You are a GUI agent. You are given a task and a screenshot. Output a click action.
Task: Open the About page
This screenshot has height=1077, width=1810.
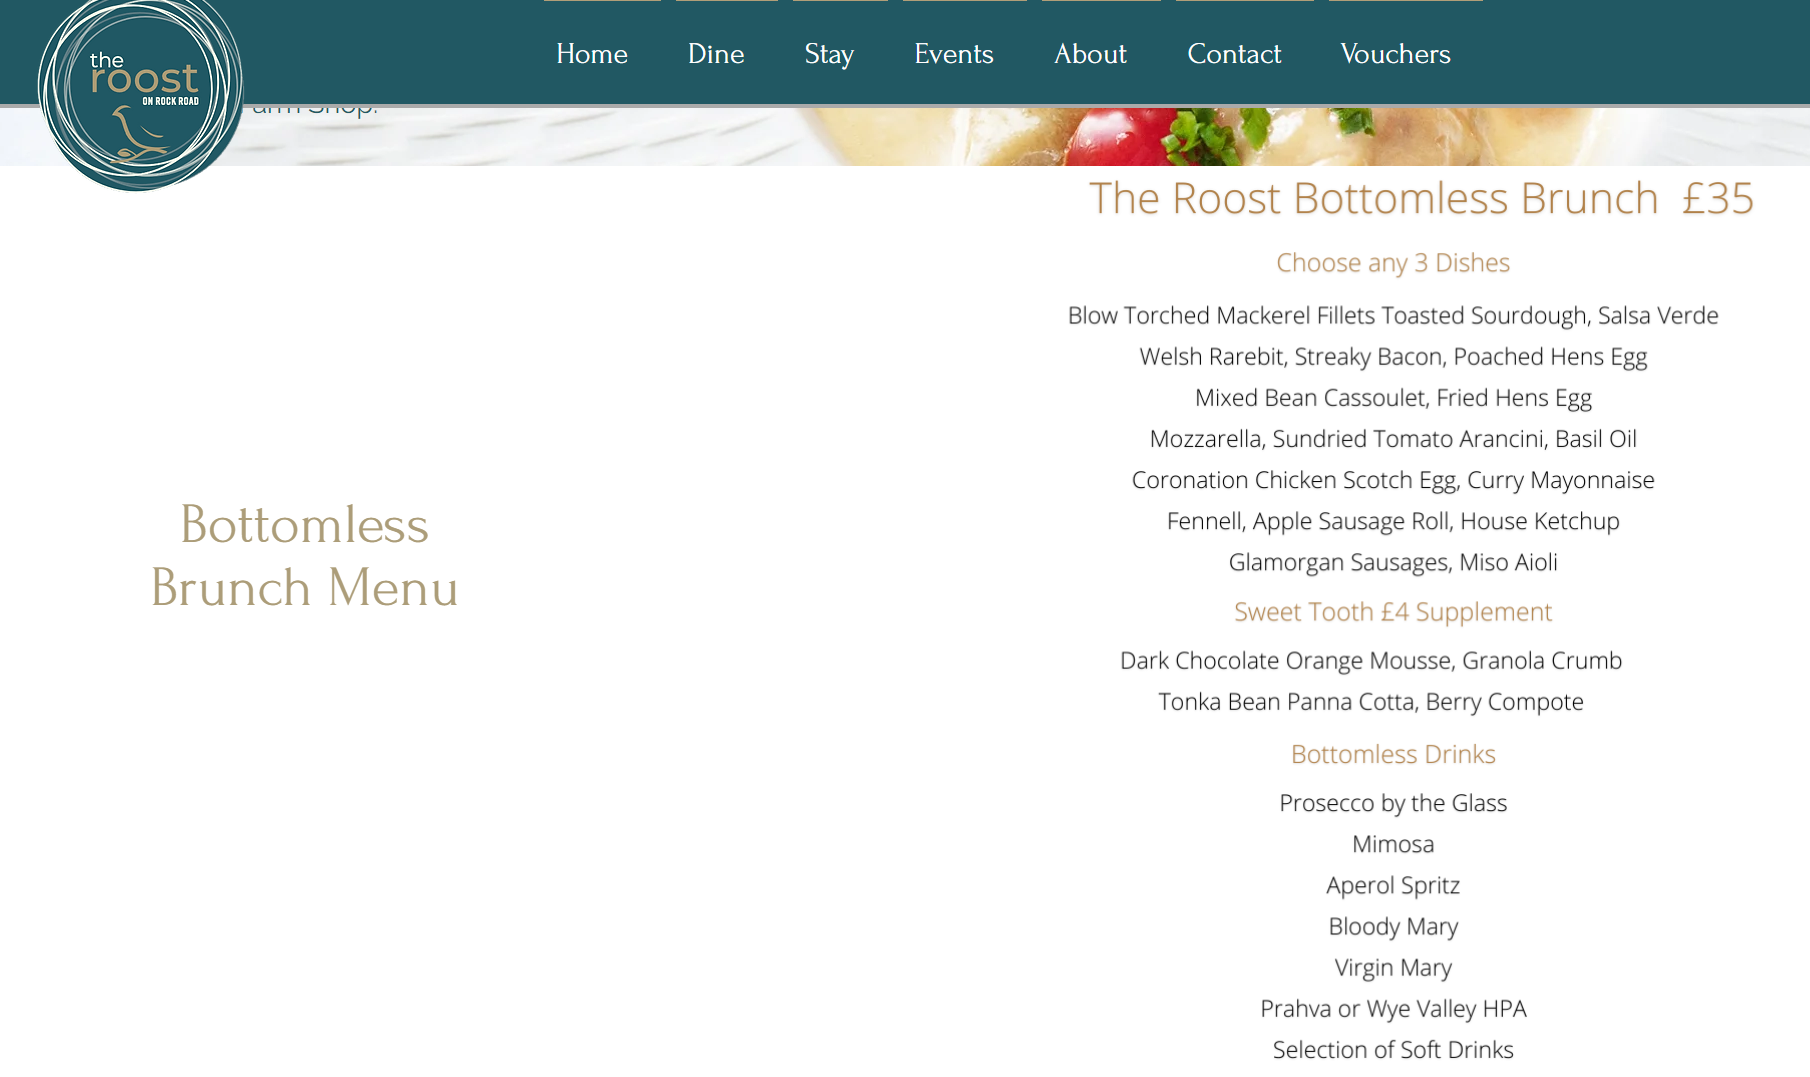click(x=1090, y=54)
